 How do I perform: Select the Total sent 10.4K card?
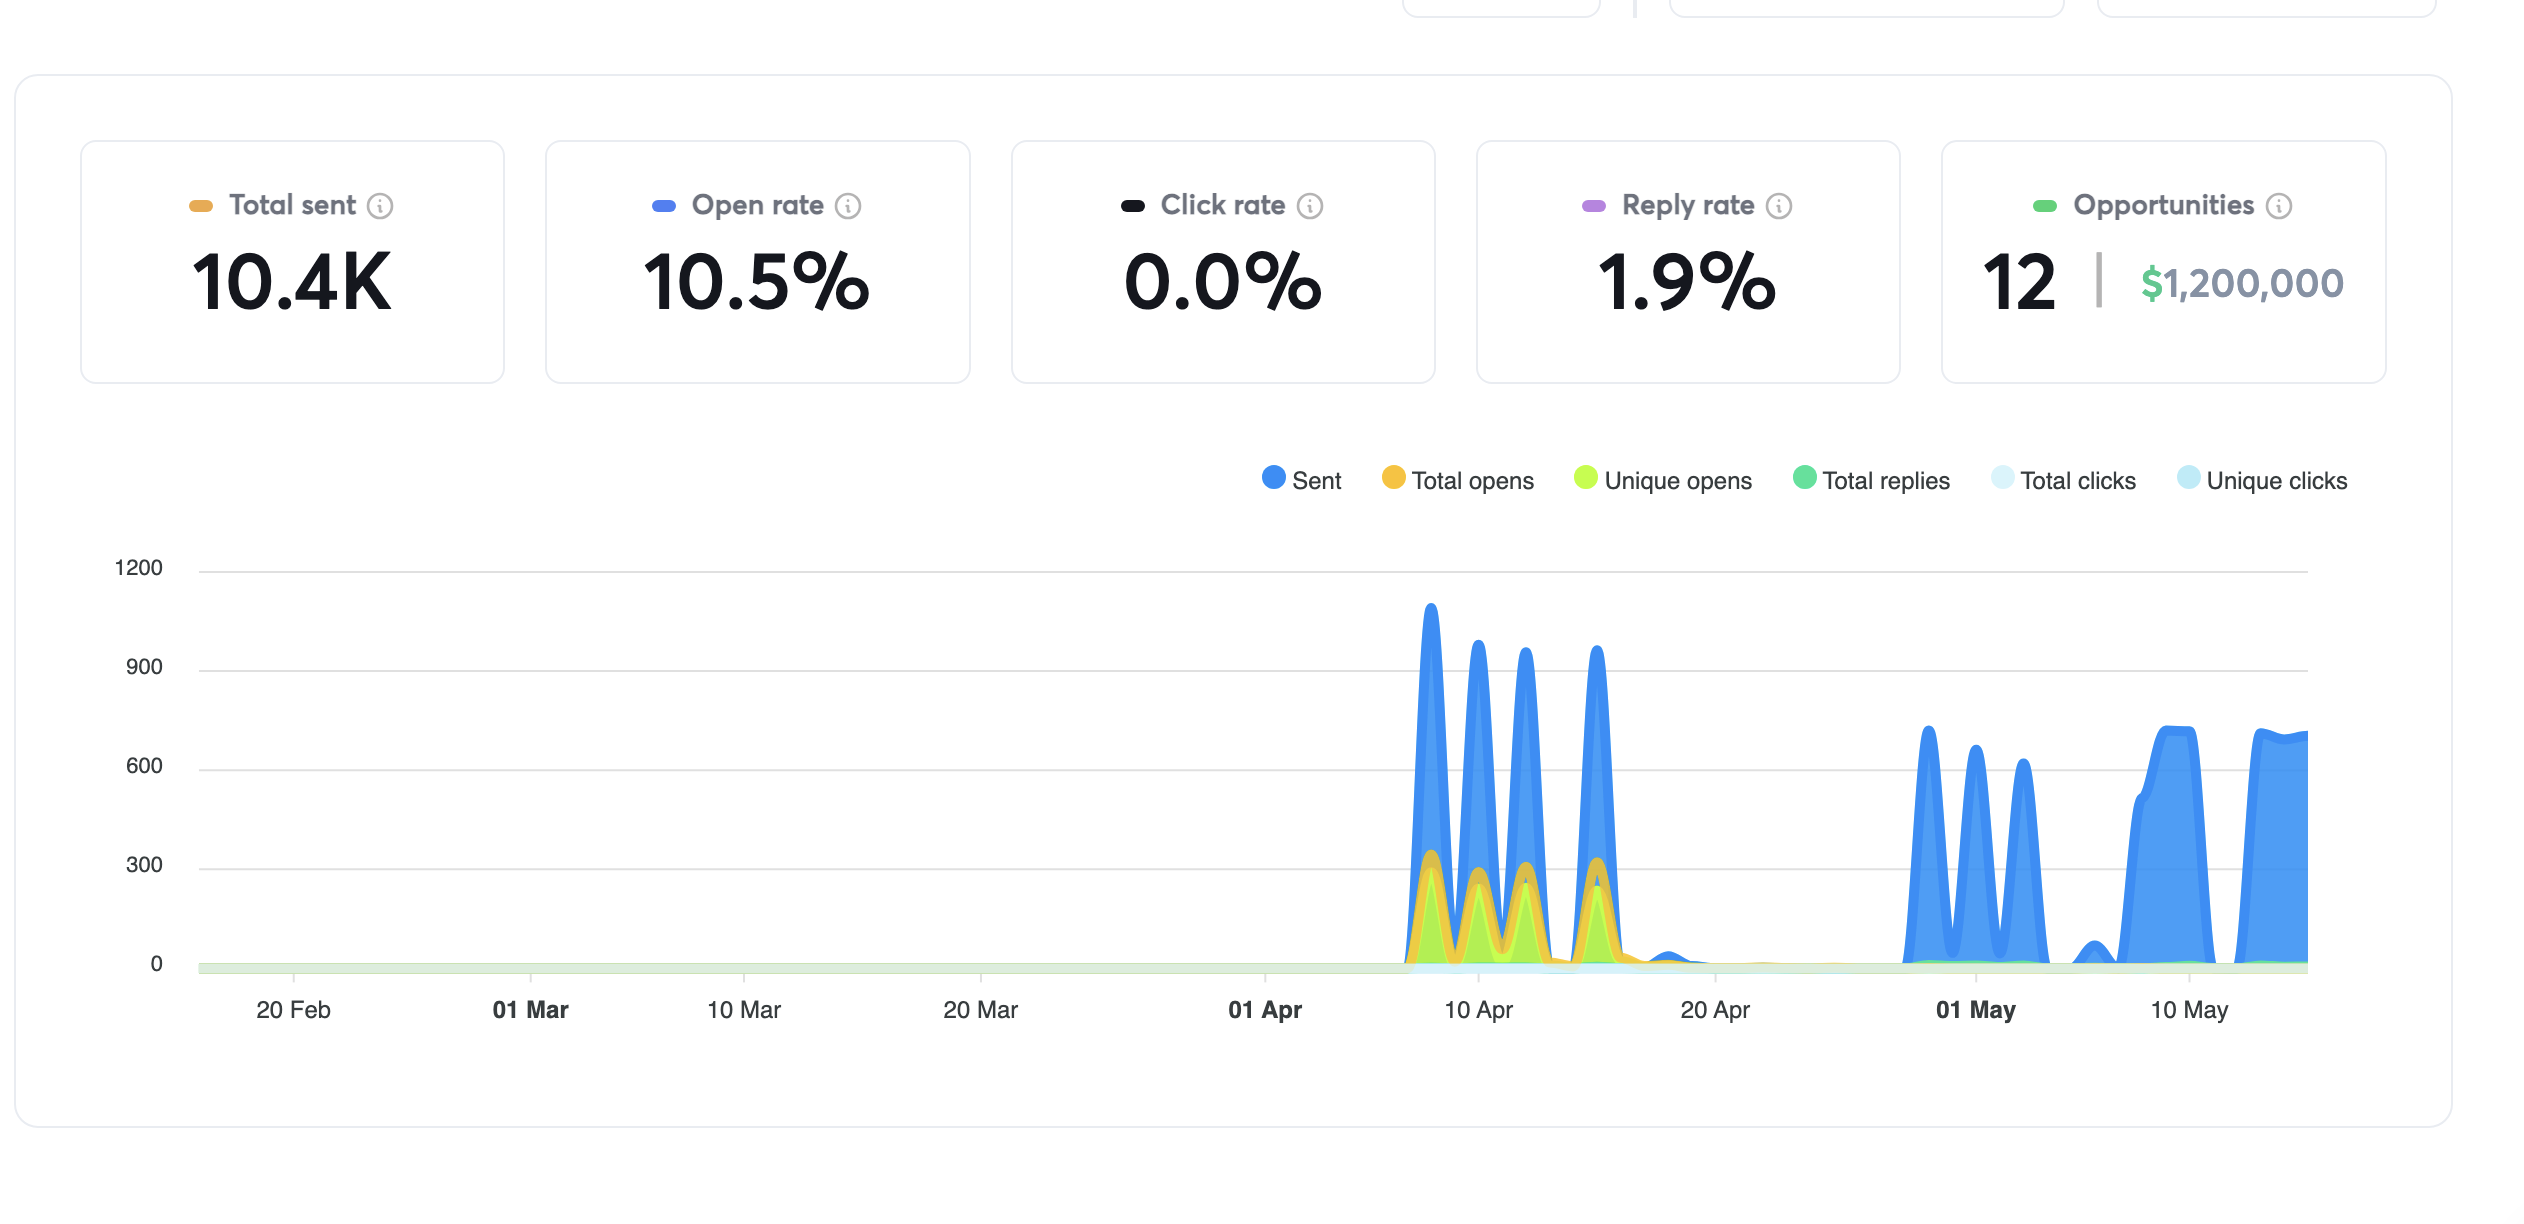tap(292, 262)
